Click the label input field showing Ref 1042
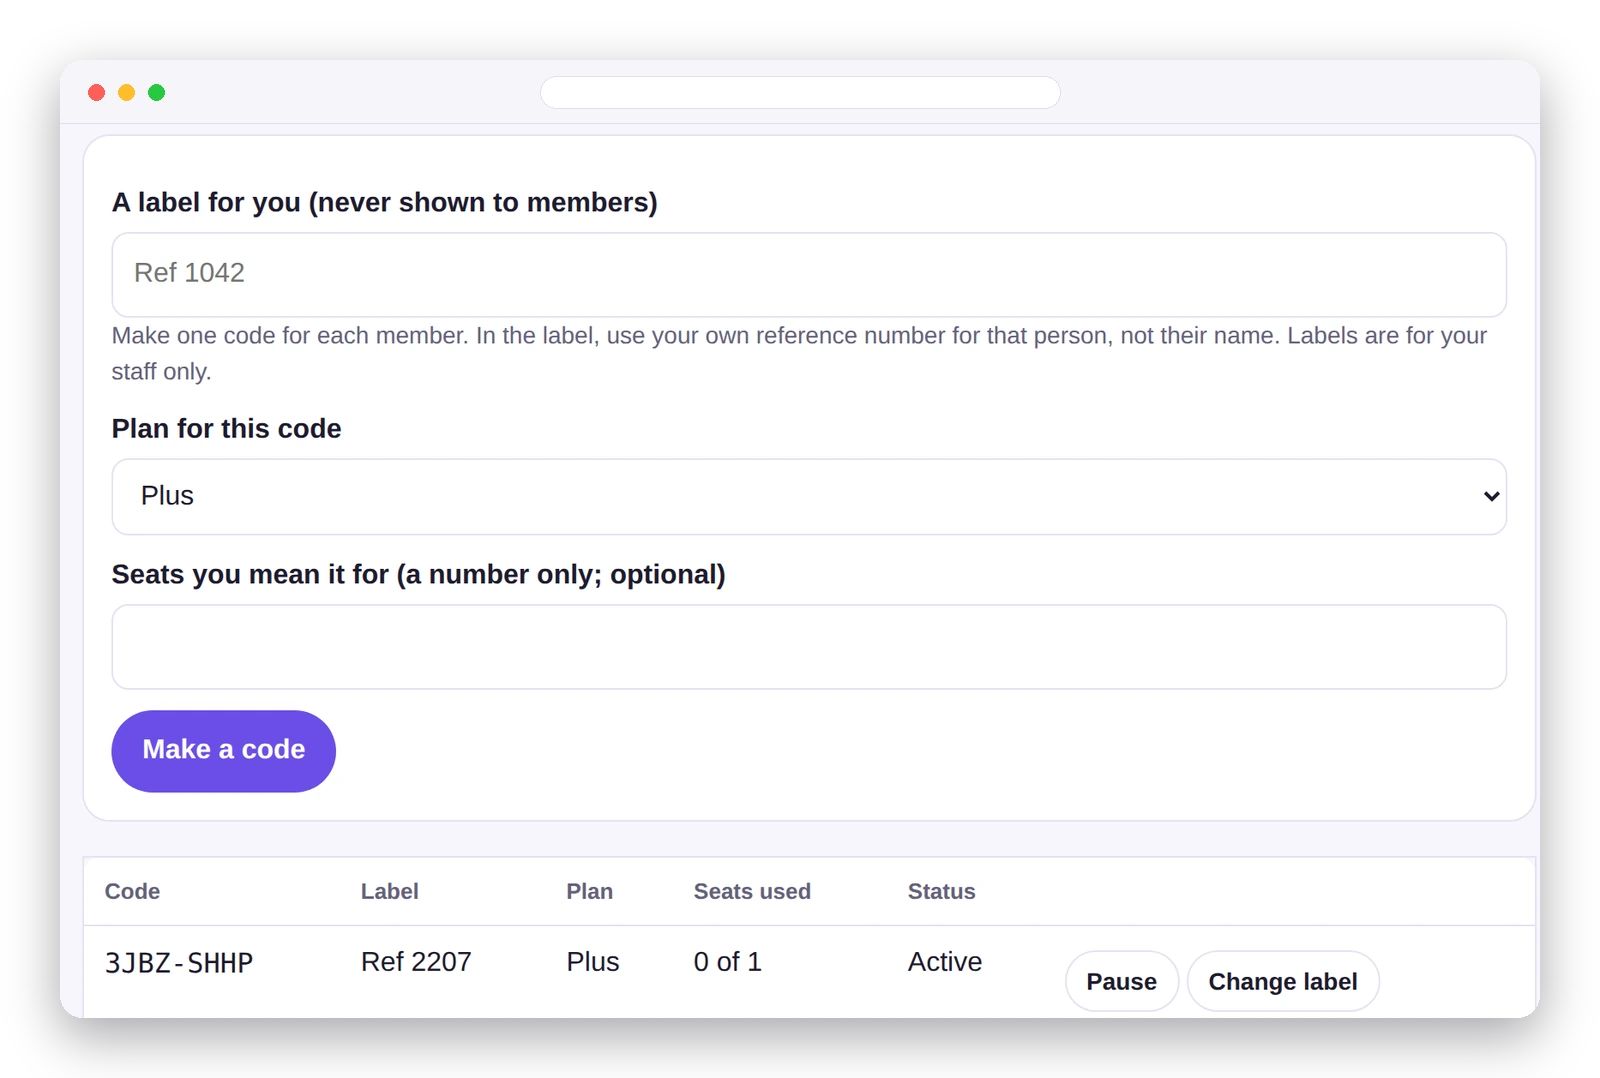 tap(809, 275)
